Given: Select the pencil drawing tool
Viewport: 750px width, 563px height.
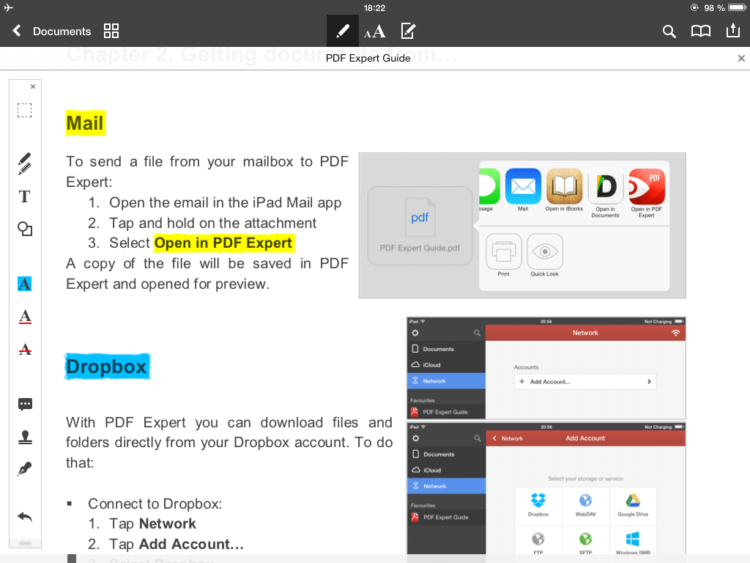Looking at the screenshot, I should [x=25, y=164].
